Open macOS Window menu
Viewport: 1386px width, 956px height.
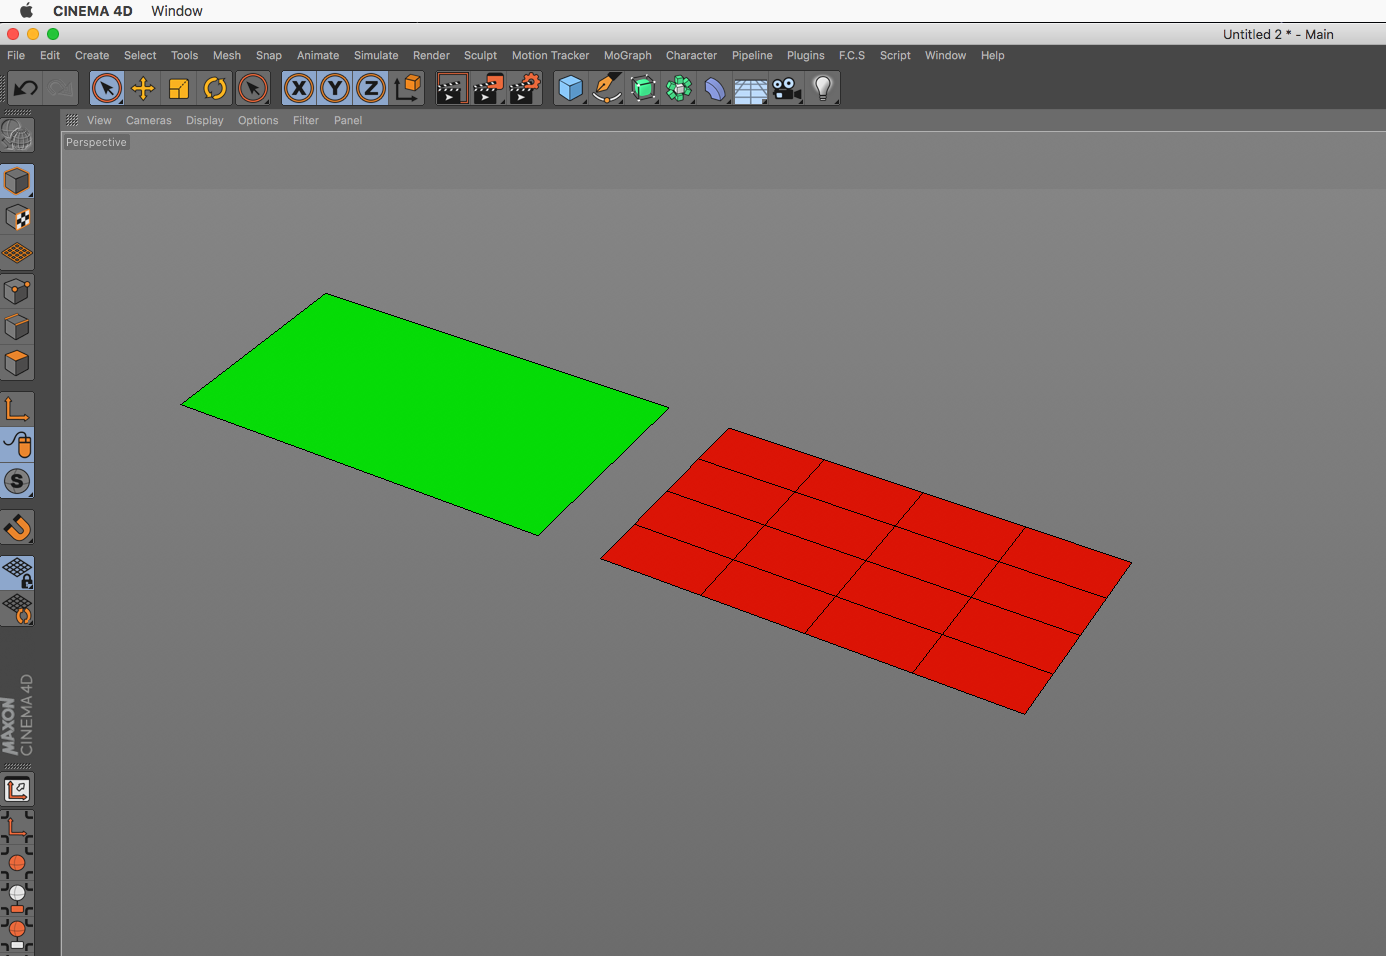177,11
